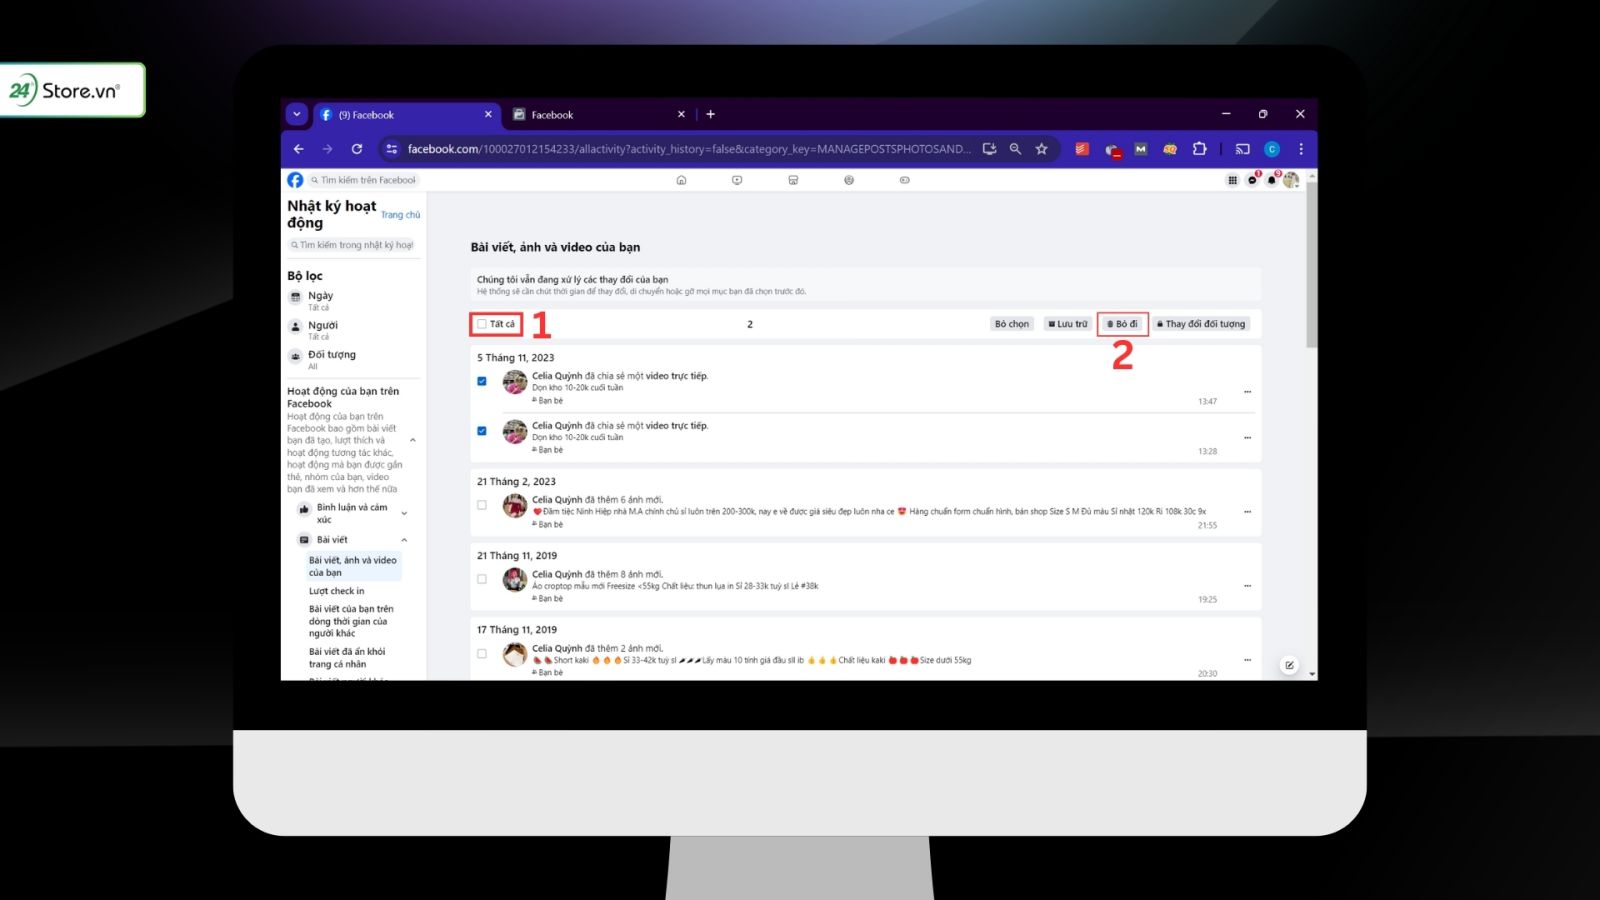Viewport: 1600px width, 900px height.
Task: Click the new message compose icon
Action: pos(1290,665)
